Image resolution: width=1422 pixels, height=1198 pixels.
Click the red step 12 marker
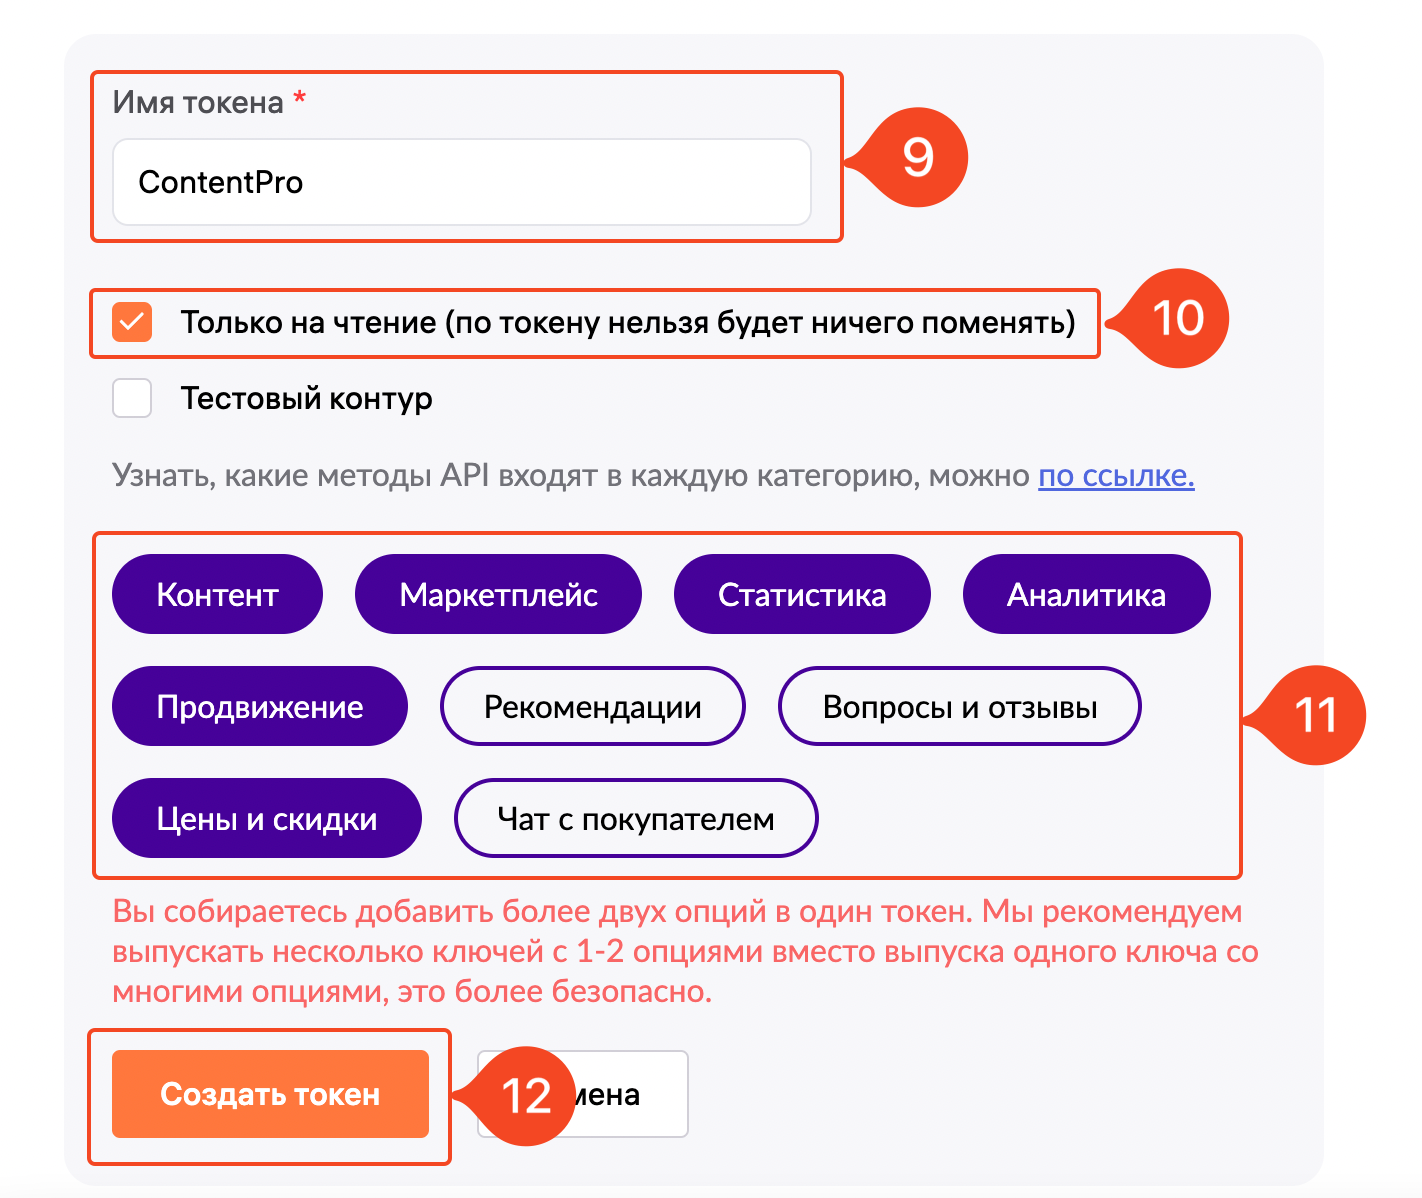pos(518,1096)
